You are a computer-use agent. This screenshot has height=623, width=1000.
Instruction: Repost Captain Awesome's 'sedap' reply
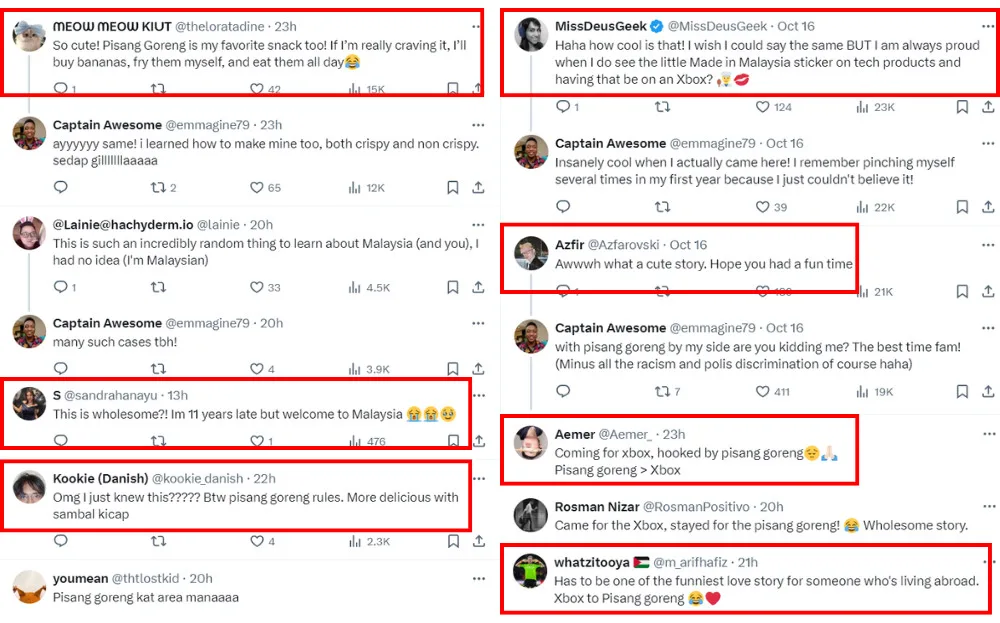point(157,187)
